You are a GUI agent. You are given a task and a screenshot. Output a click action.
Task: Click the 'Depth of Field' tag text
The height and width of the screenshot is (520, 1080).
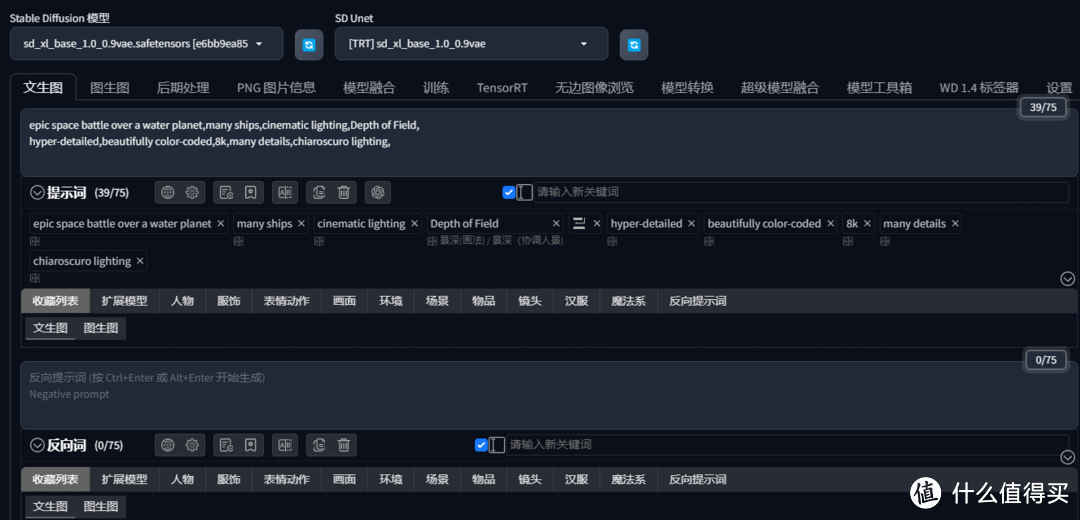coord(464,224)
